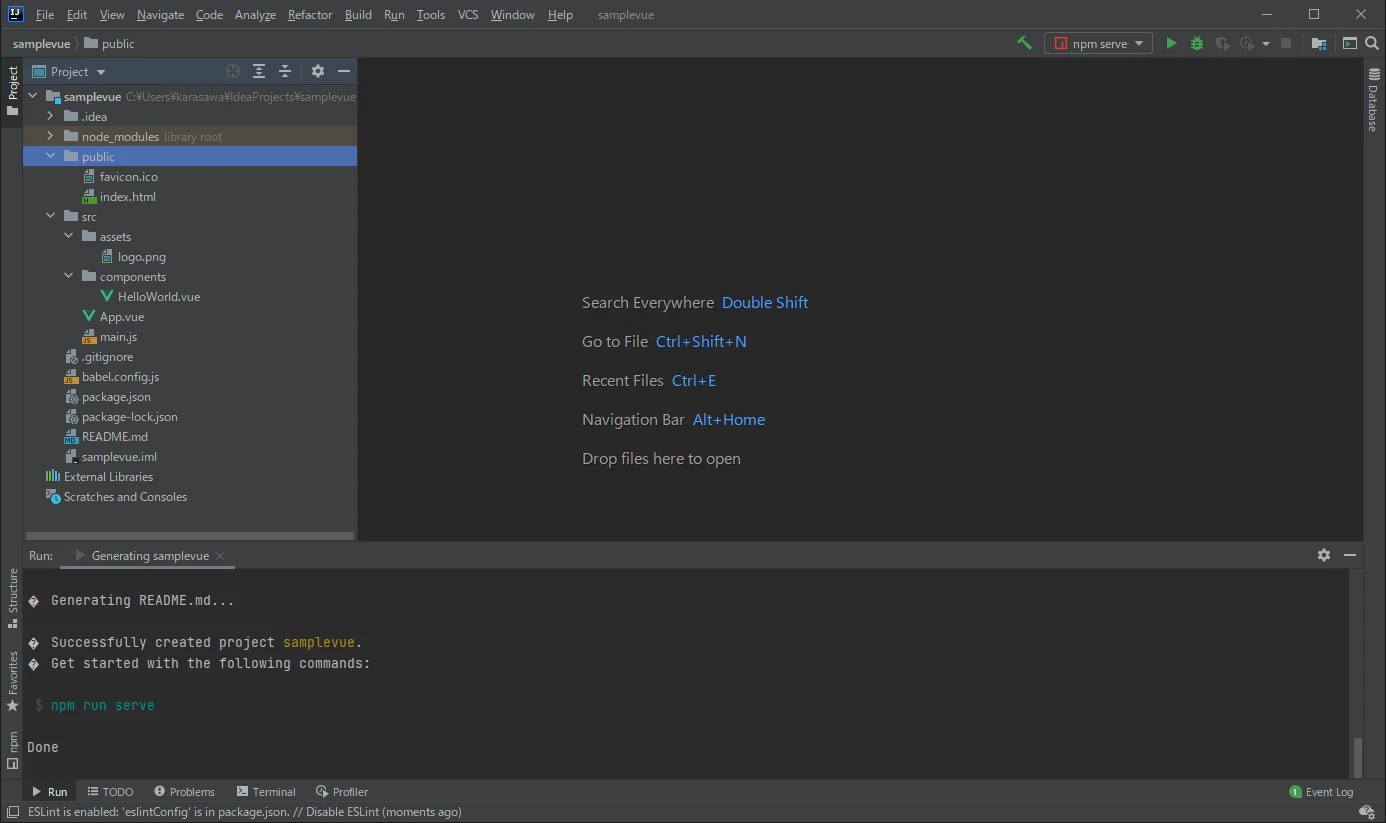Toggle the Project tool window sidebar tab
The width and height of the screenshot is (1386, 823).
tap(12, 90)
